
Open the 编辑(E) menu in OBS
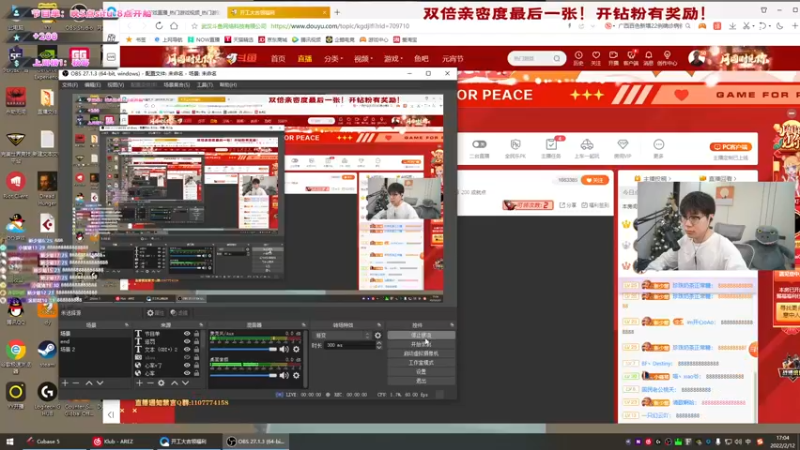[93, 85]
